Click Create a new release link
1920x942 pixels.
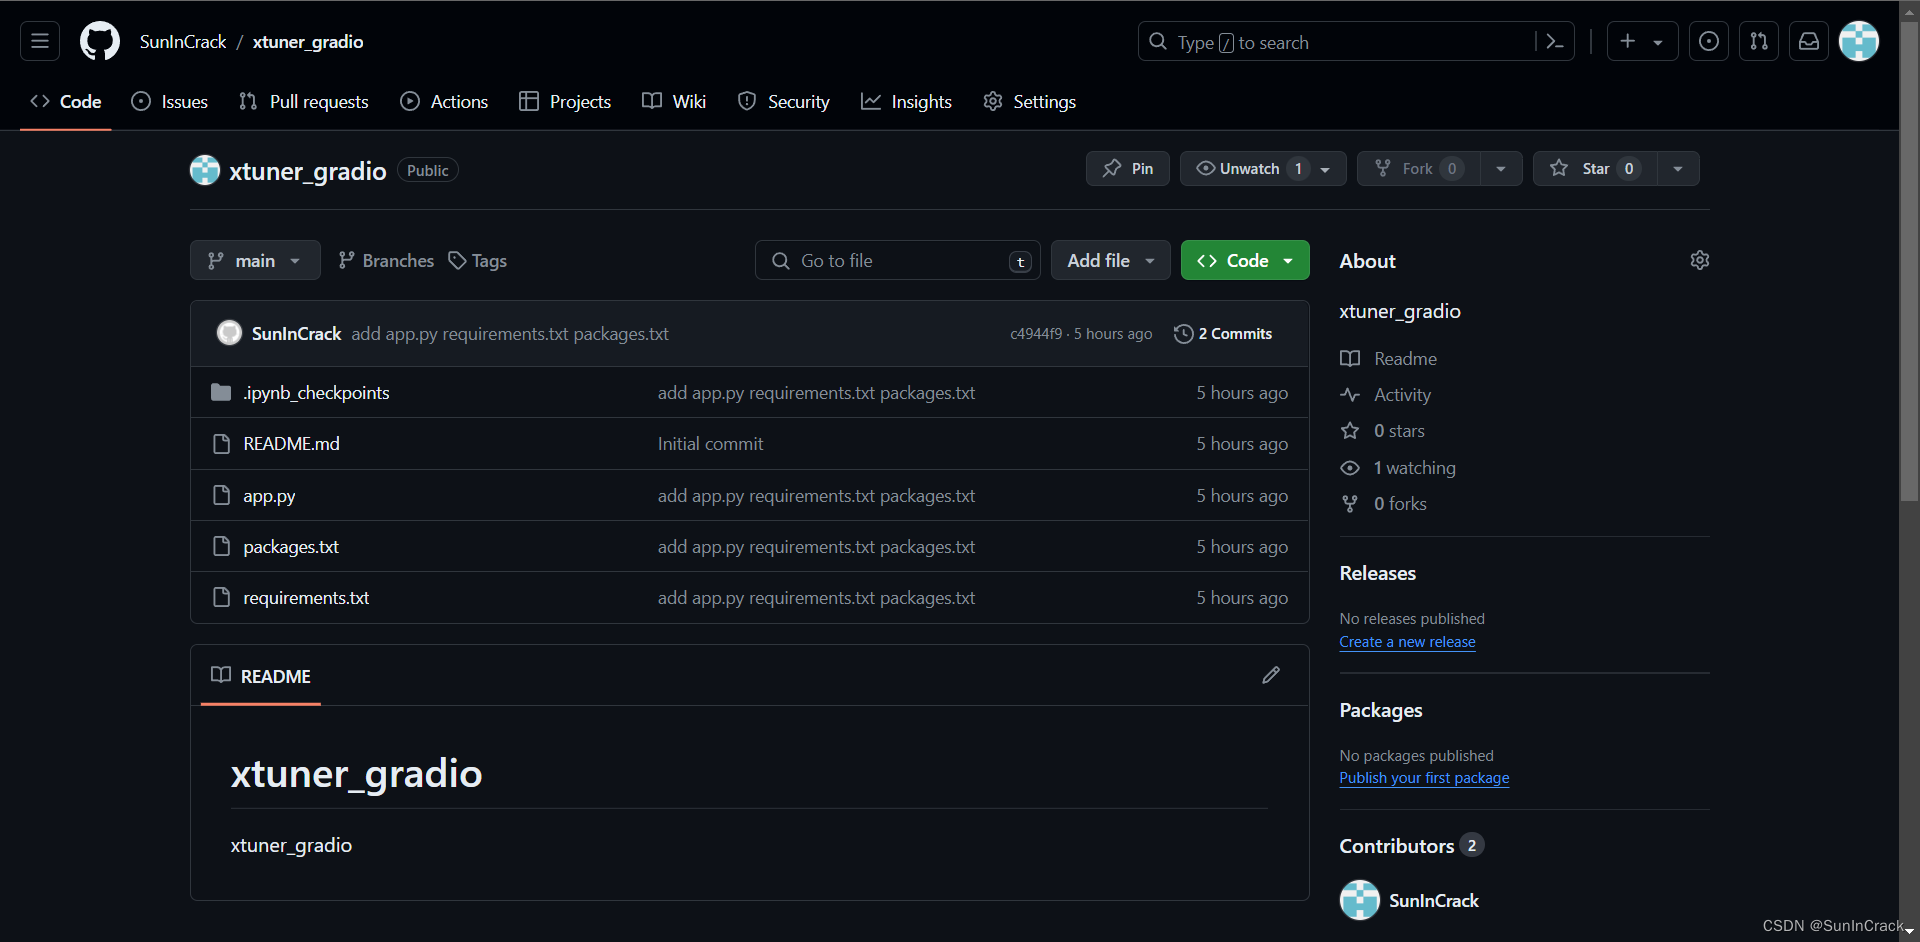pyautogui.click(x=1407, y=642)
